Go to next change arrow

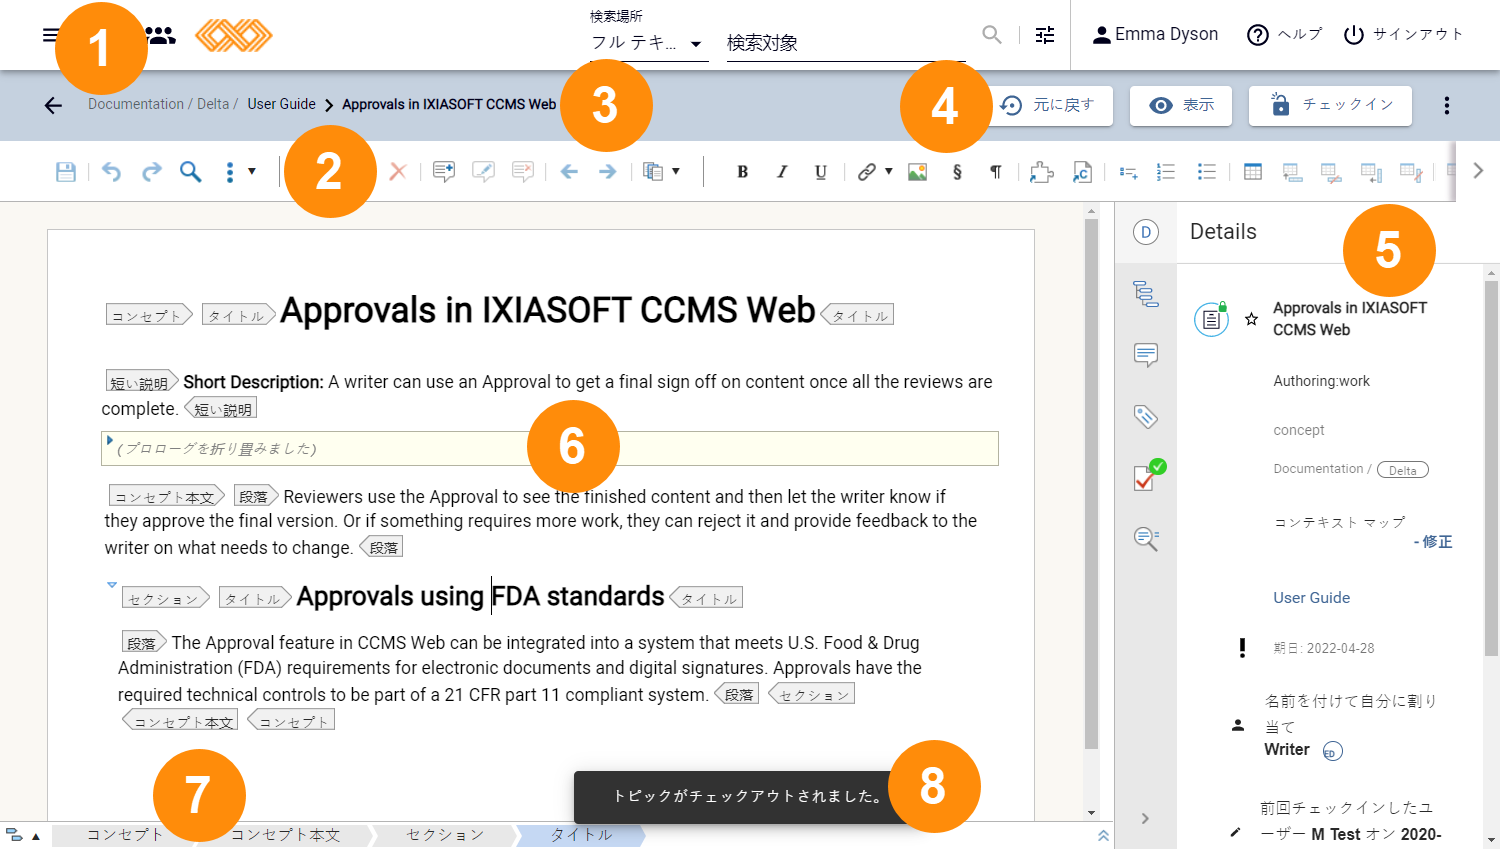tap(607, 172)
